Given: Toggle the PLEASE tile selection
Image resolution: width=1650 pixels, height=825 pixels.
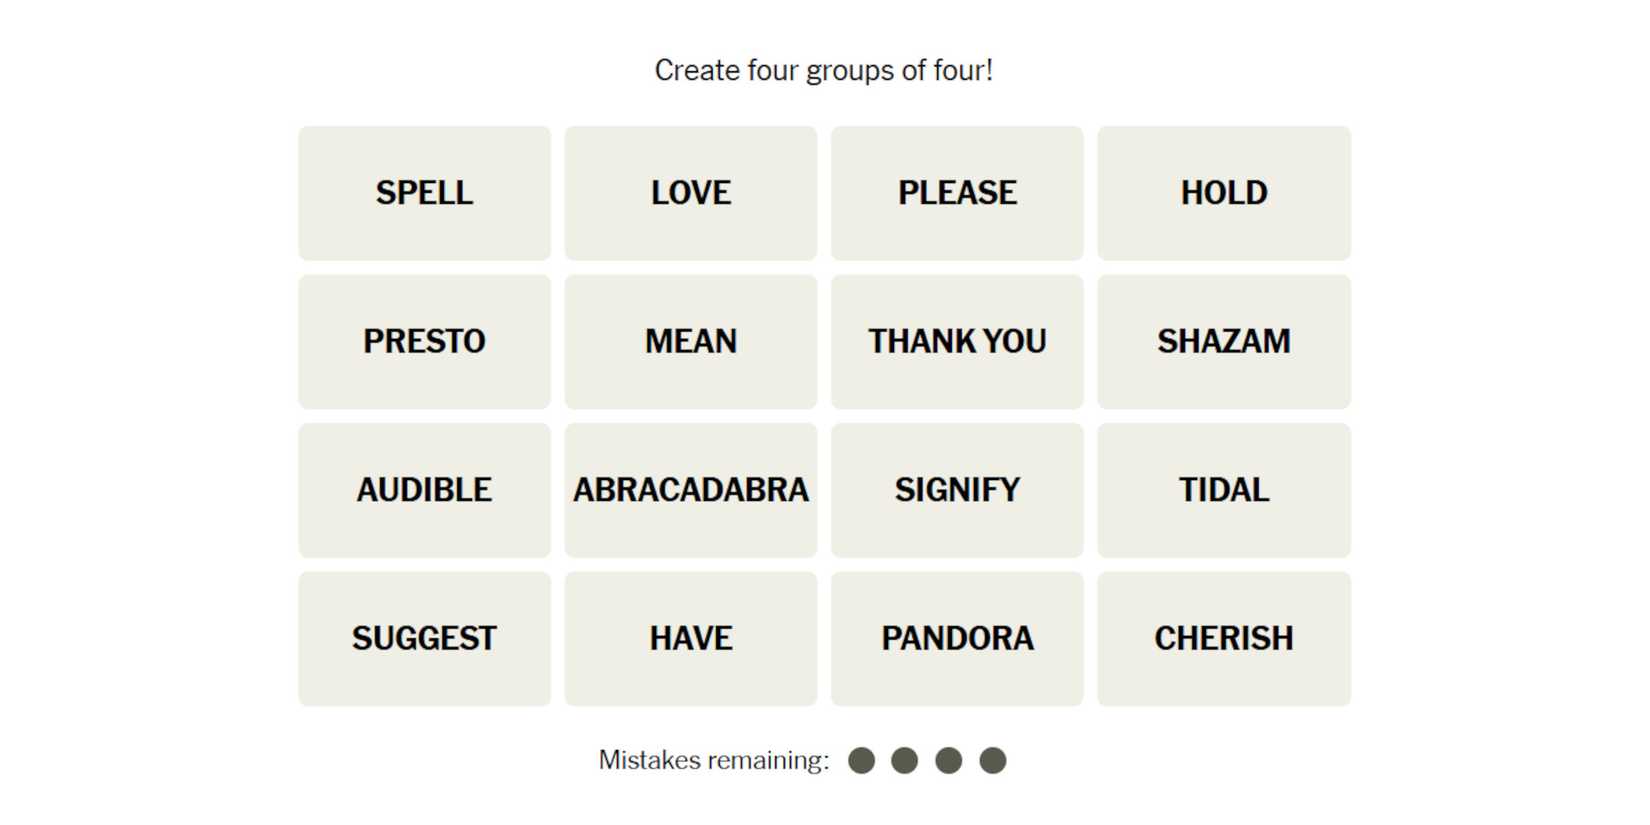Looking at the screenshot, I should (957, 193).
